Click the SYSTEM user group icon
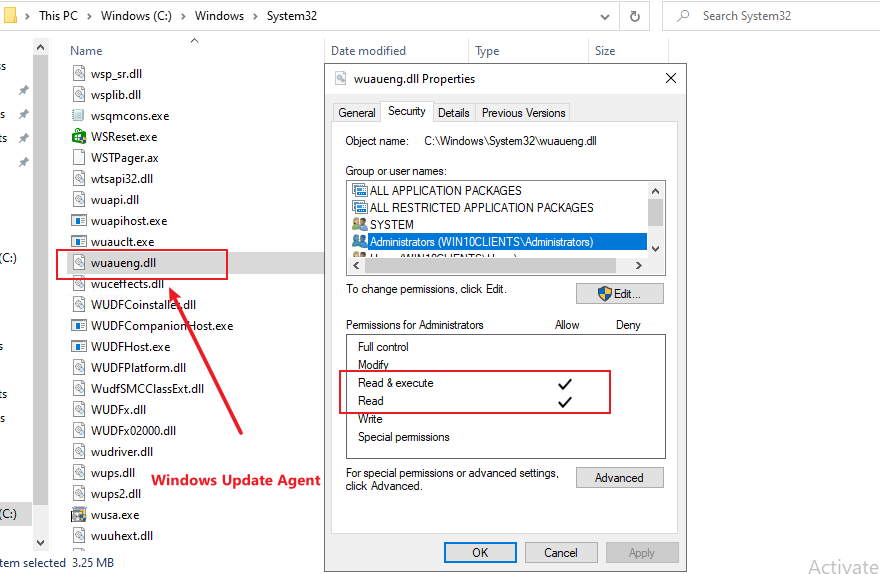 359,224
